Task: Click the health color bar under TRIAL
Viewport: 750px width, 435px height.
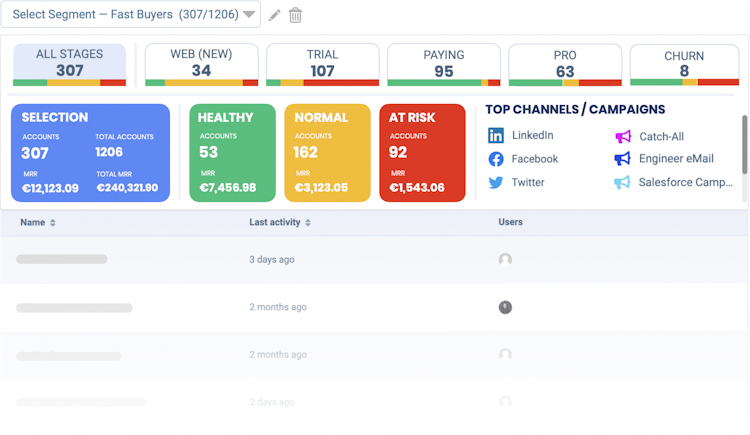Action: (x=322, y=83)
